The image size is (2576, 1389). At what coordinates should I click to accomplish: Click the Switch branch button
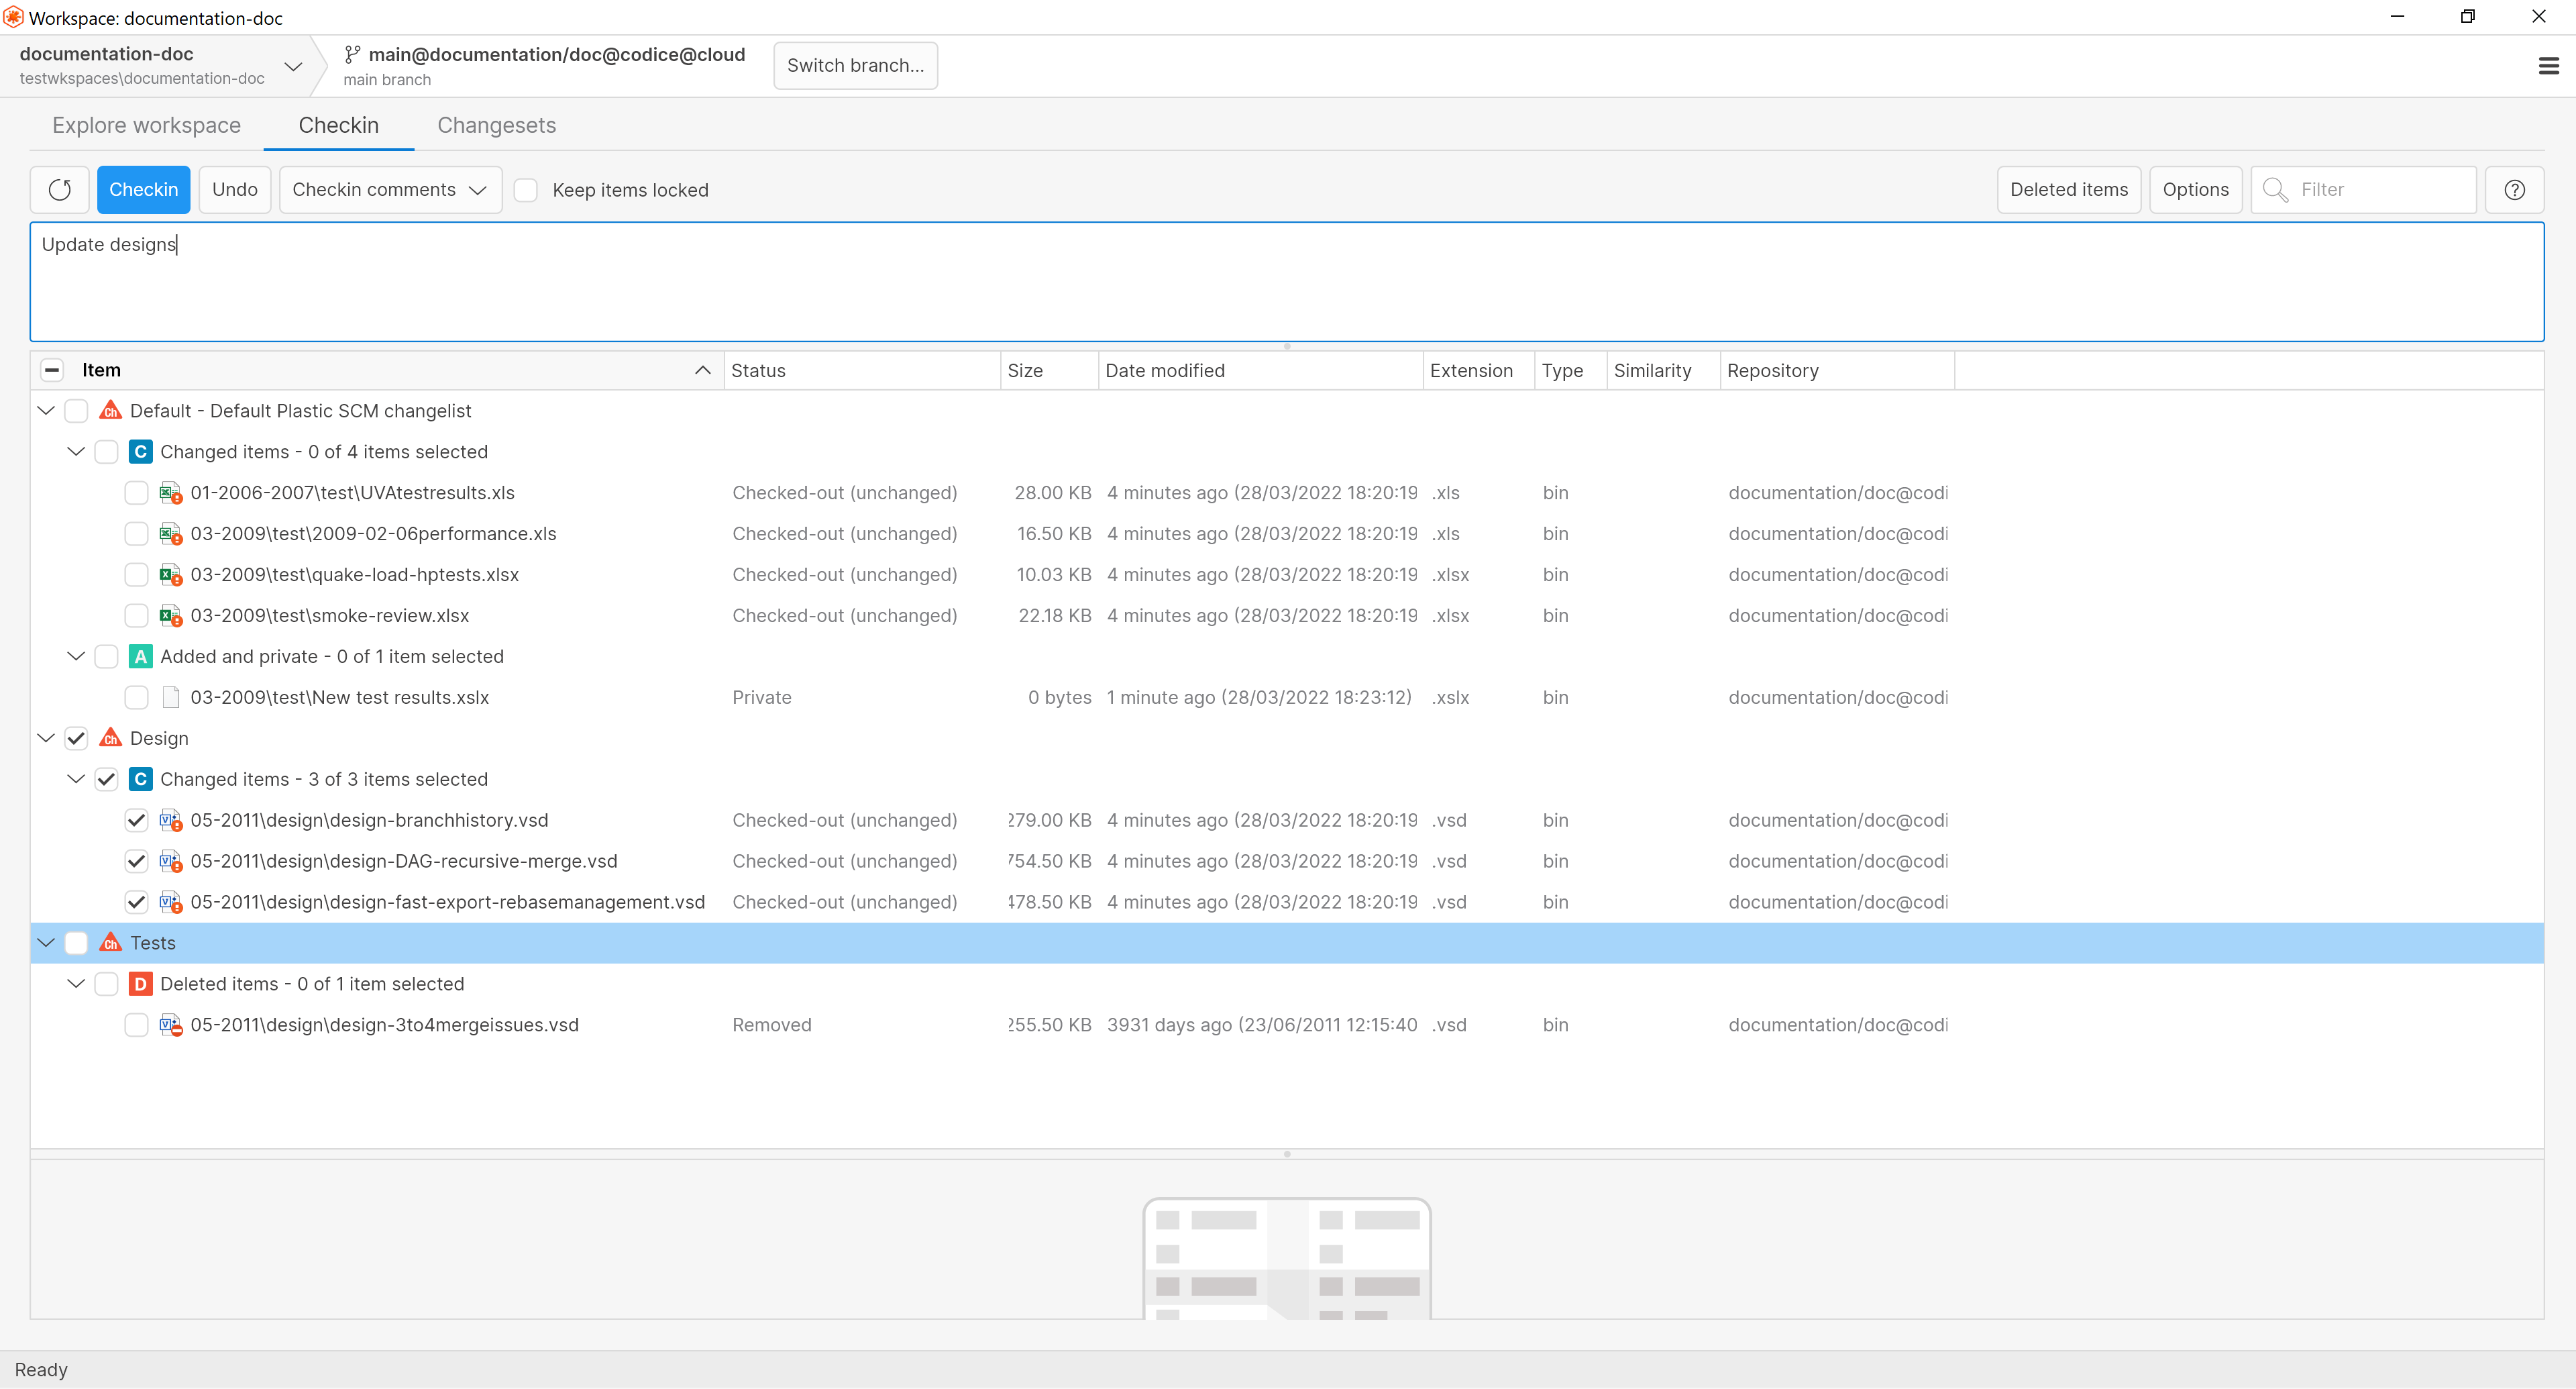click(855, 65)
